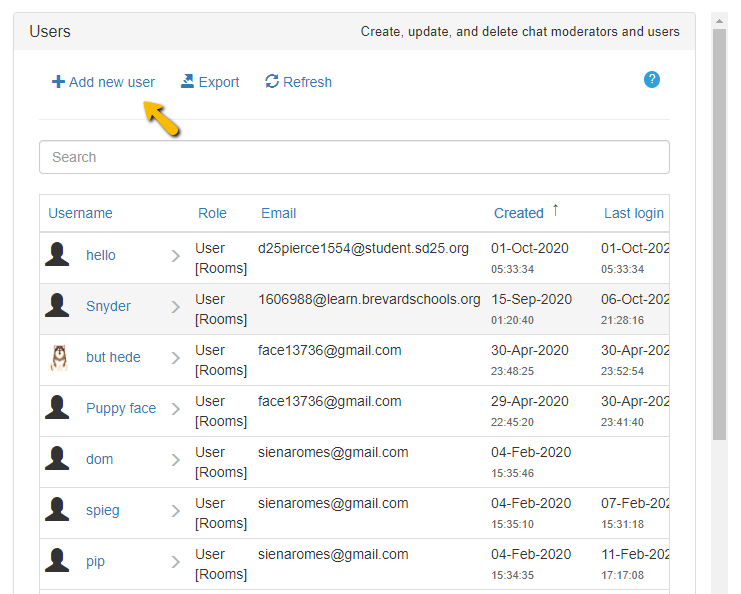This screenshot has height=594, width=741.
Task: Sort by the Email column header
Action: point(278,213)
